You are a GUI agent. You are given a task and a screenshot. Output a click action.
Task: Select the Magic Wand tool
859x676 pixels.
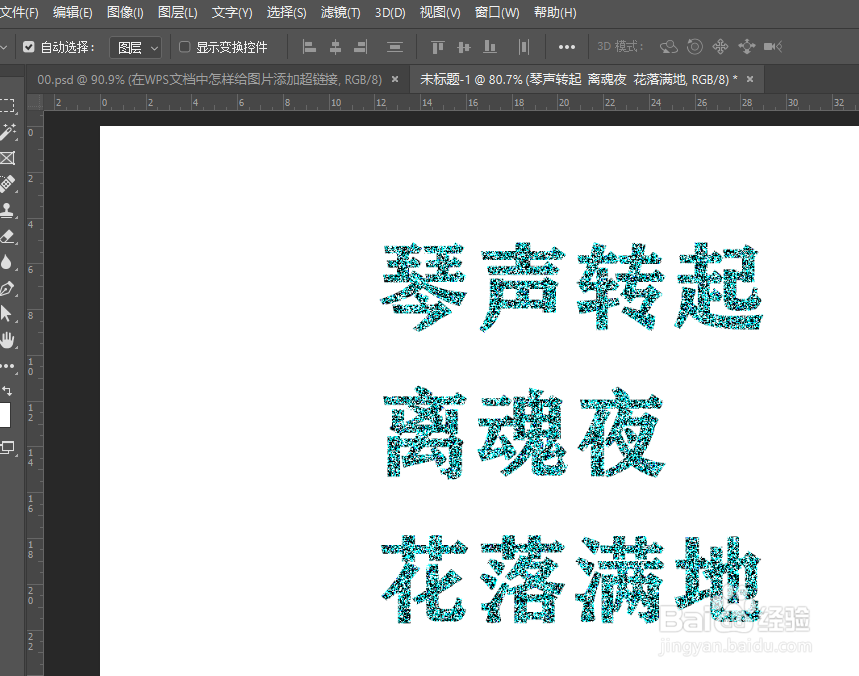point(8,132)
